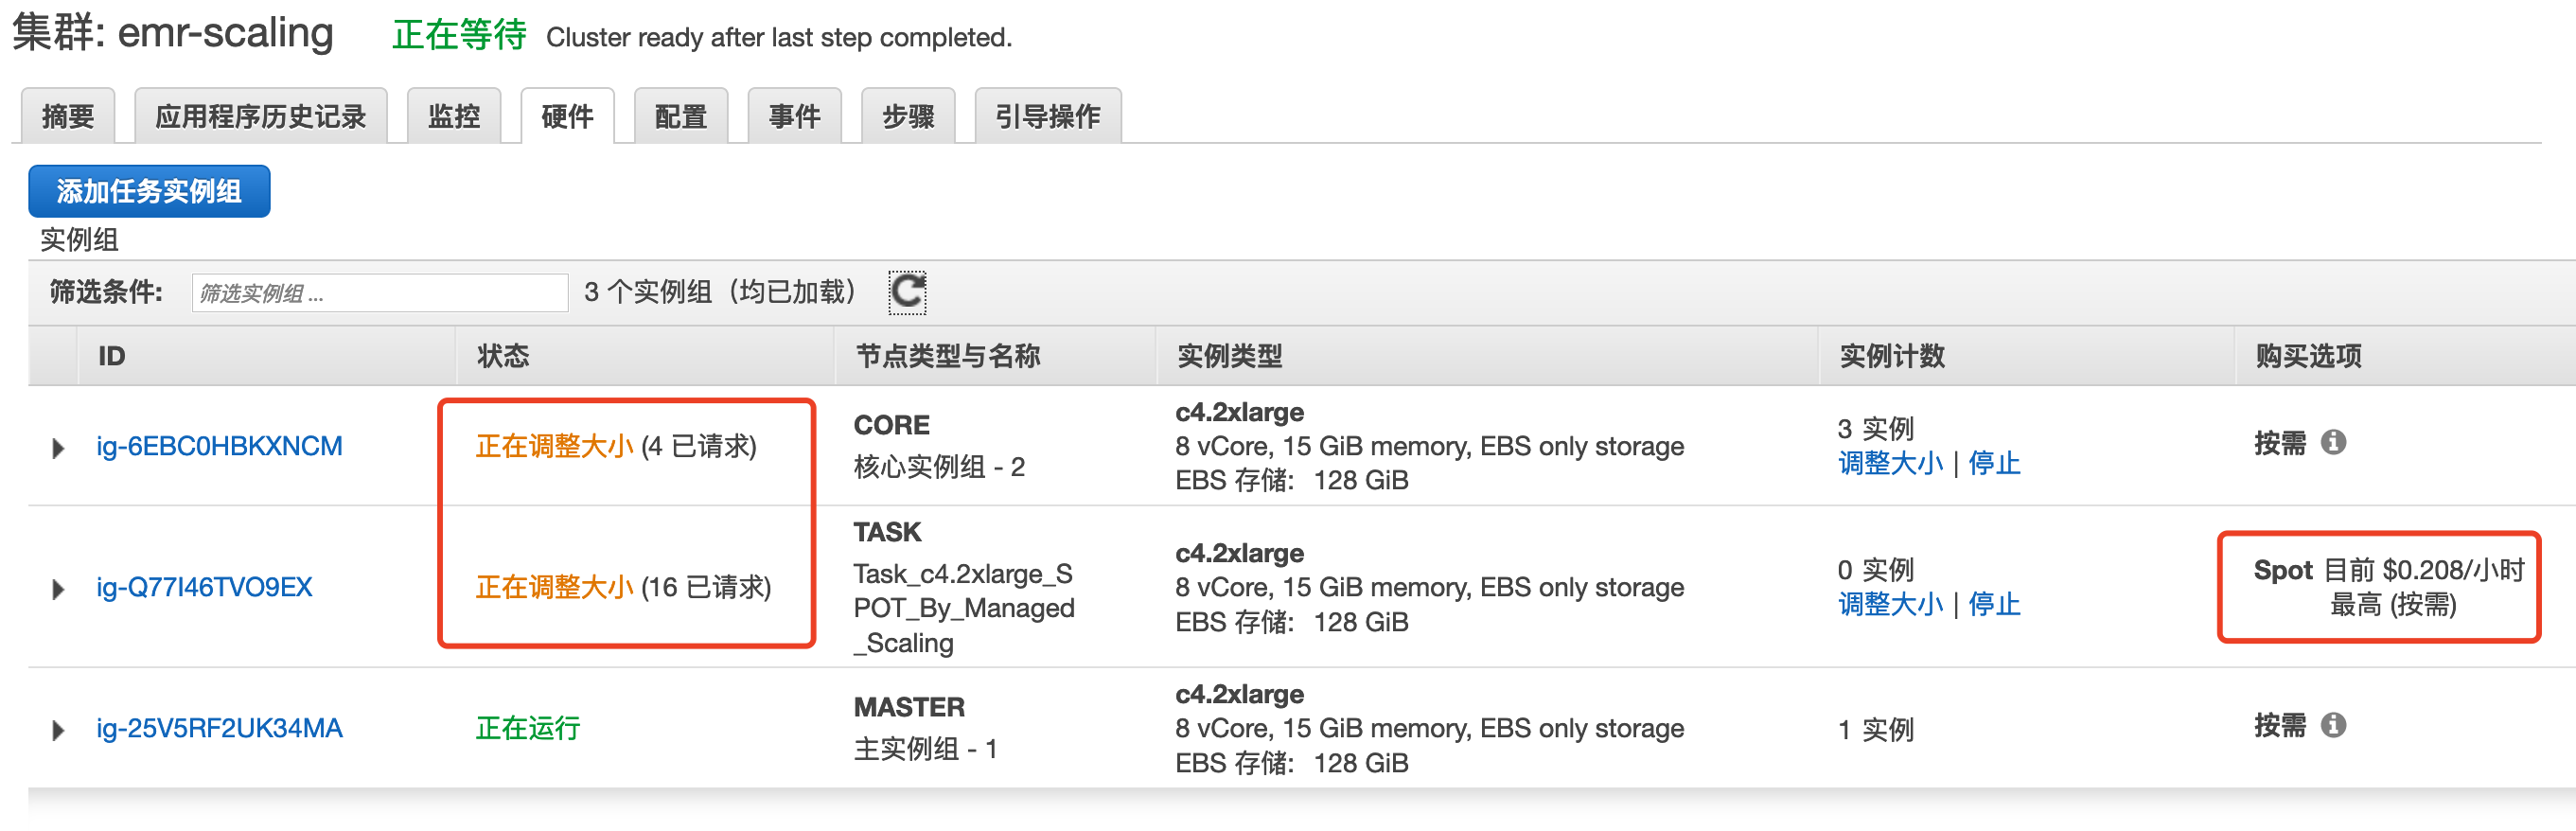Viewport: 2576px width, 831px height.
Task: Switch to the 摘要 tab
Action: 68,117
